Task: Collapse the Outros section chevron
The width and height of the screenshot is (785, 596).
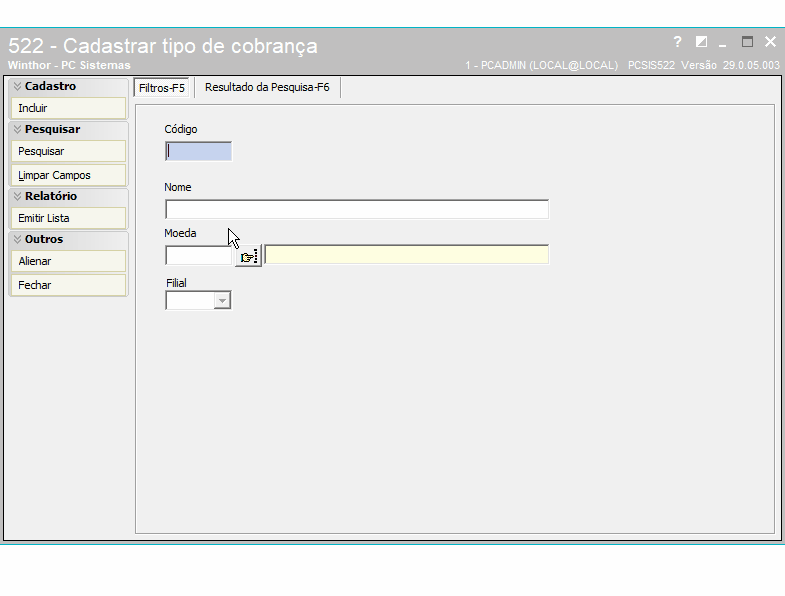Action: pos(18,239)
